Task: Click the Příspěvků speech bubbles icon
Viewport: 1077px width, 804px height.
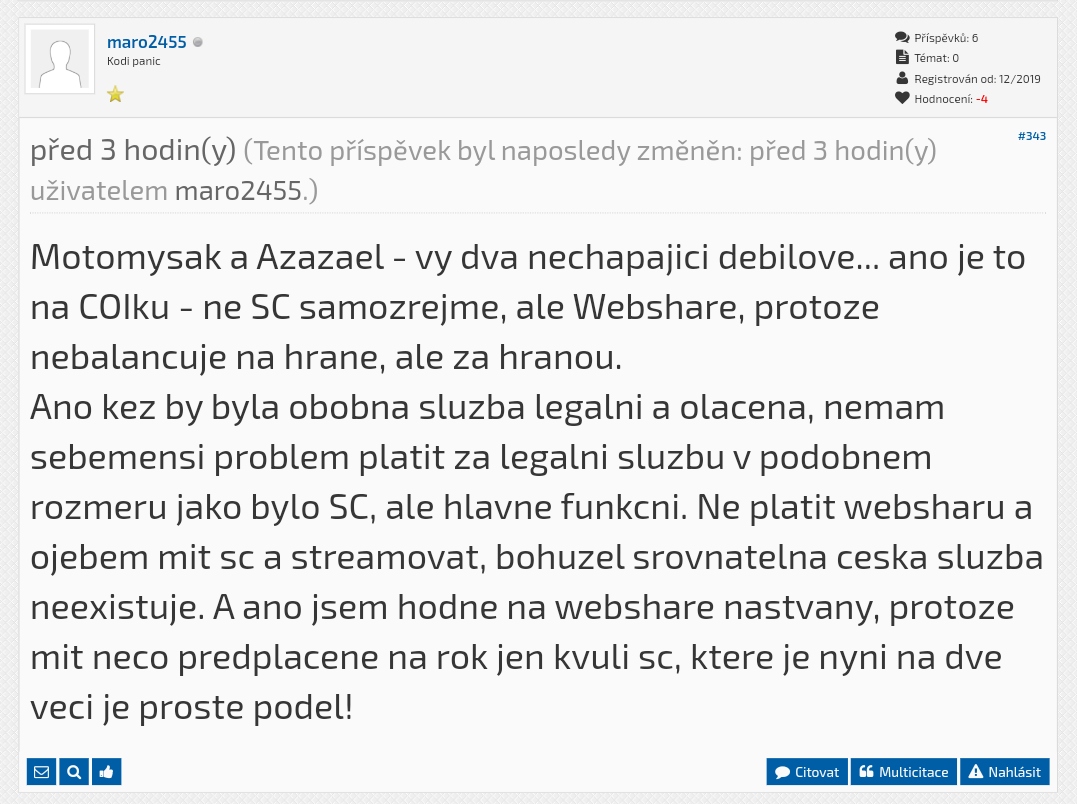Action: click(902, 38)
